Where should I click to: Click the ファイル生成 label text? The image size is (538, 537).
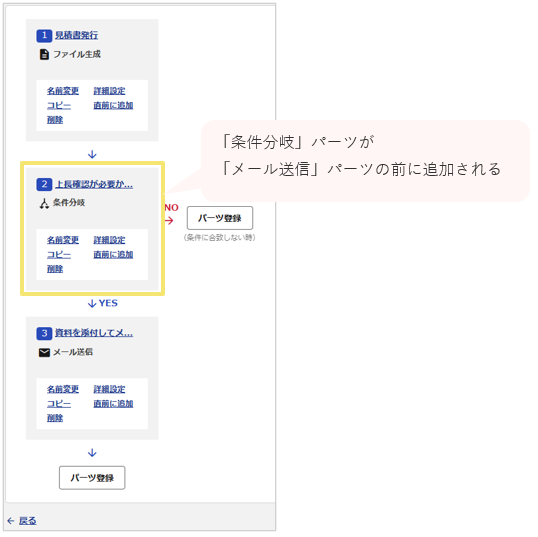tap(77, 54)
